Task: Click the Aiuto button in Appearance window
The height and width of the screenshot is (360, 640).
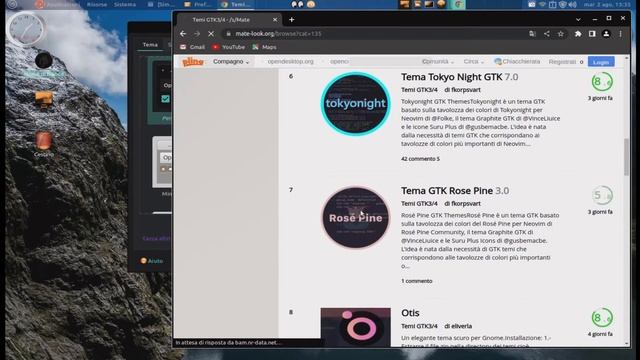Action: point(151,261)
